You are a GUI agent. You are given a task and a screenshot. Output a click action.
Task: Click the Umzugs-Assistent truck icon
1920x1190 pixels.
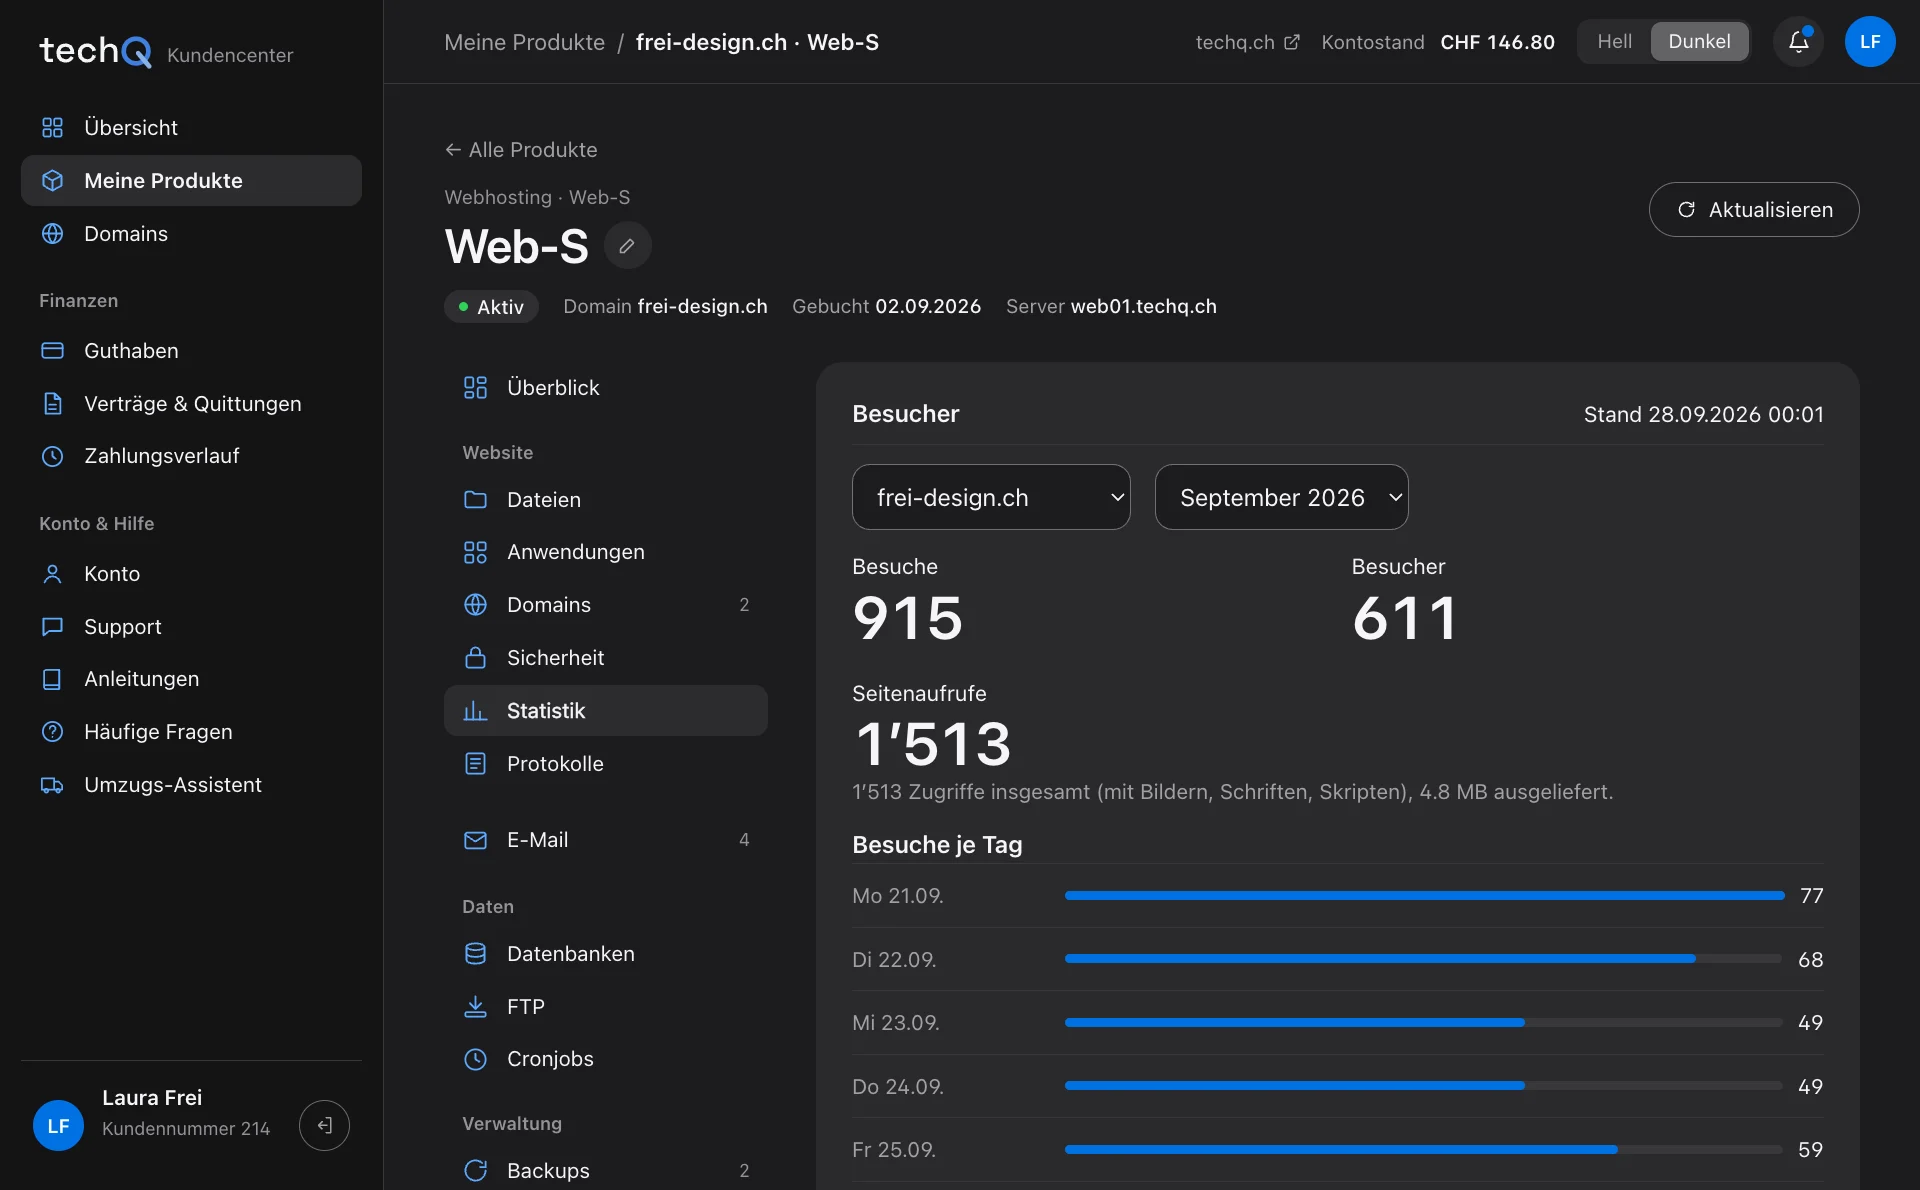point(52,785)
